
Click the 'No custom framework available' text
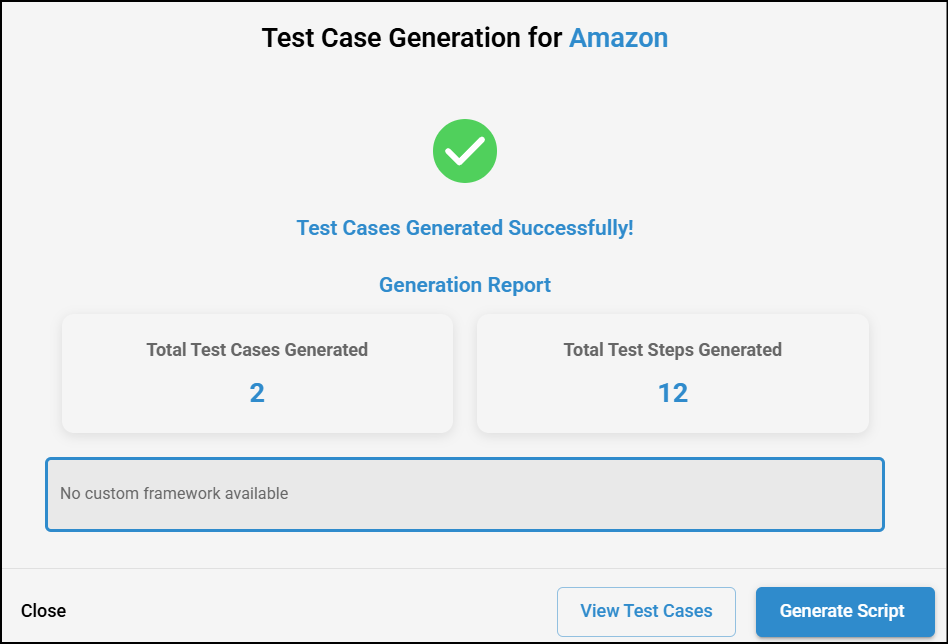coord(174,493)
